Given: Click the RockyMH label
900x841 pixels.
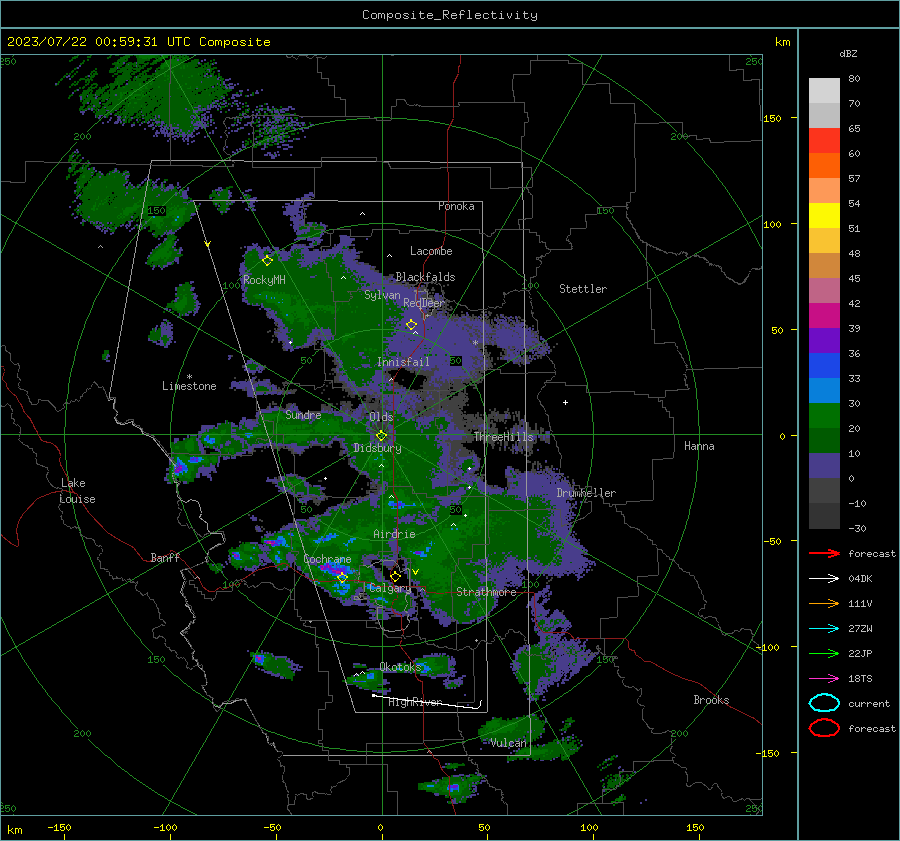Looking at the screenshot, I should [264, 280].
